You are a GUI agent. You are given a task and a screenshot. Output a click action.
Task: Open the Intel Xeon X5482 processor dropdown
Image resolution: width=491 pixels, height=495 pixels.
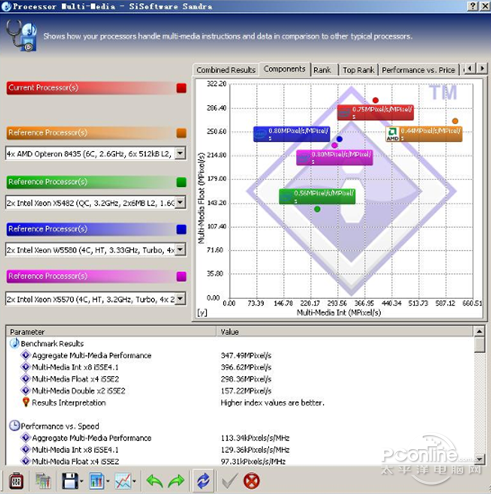pyautogui.click(x=180, y=202)
